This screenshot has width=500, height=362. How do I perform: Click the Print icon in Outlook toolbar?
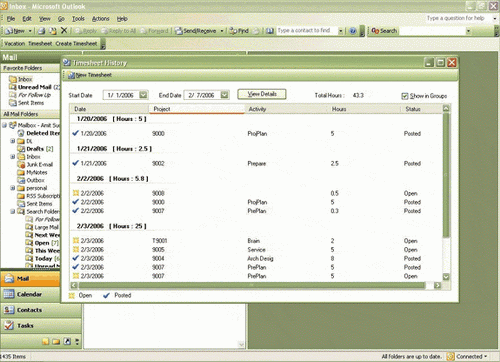coord(42,31)
